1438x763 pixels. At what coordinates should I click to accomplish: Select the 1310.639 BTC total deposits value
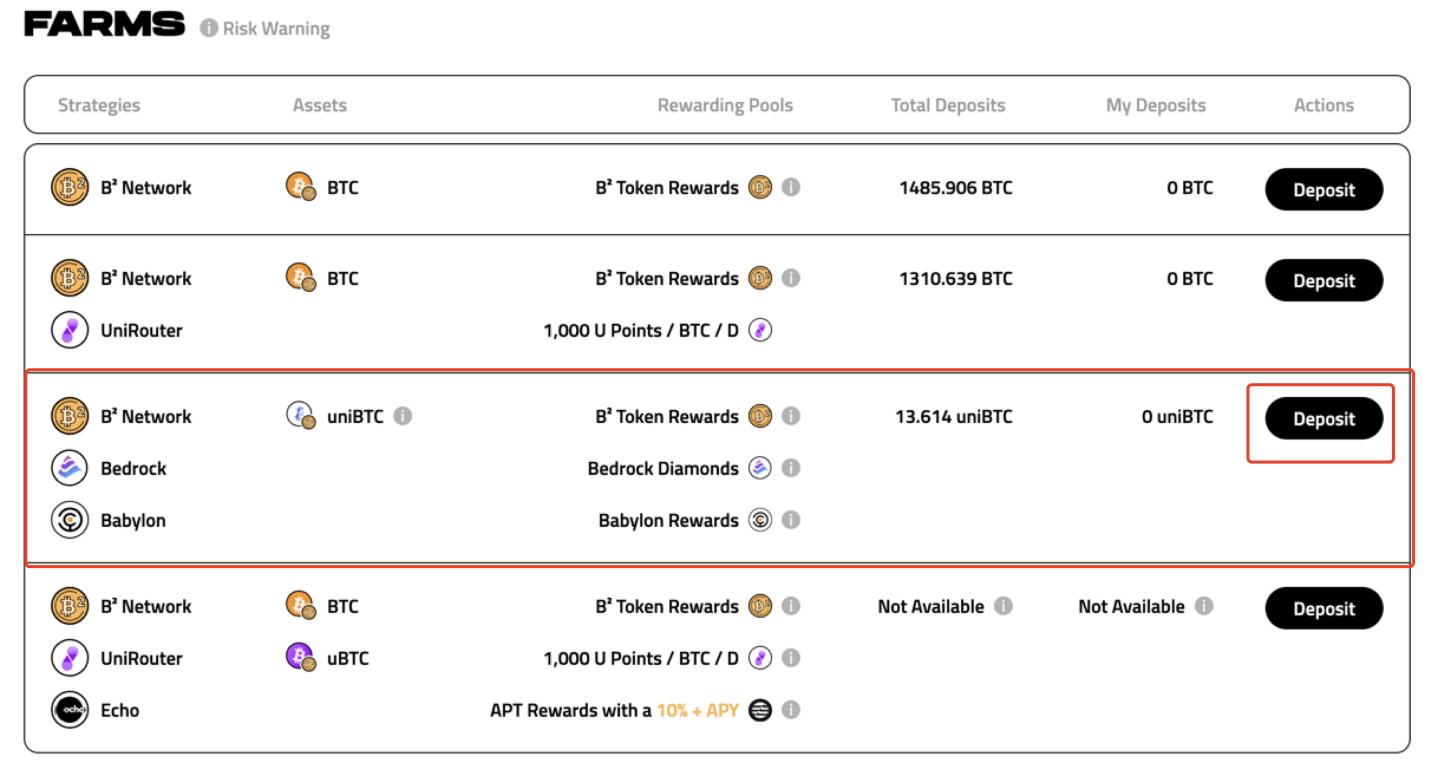coord(956,279)
